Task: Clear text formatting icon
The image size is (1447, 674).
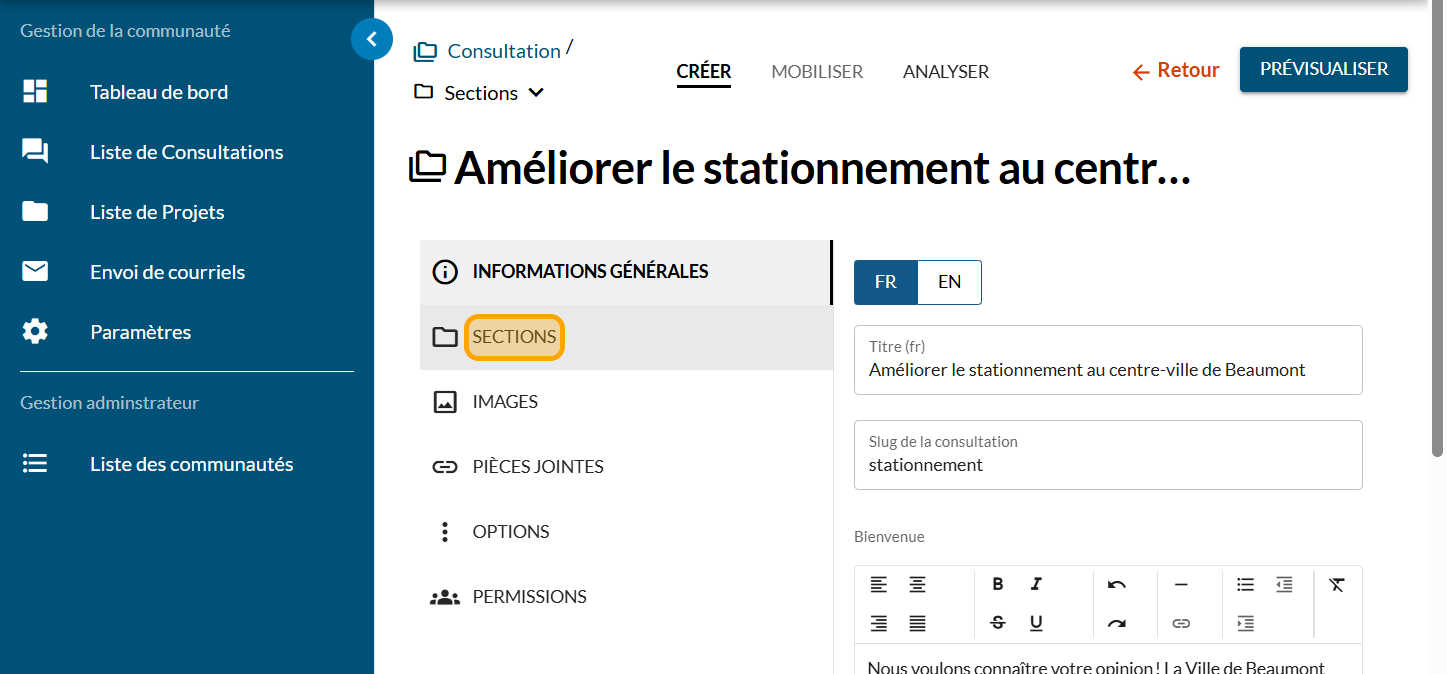Action: coord(1337,584)
